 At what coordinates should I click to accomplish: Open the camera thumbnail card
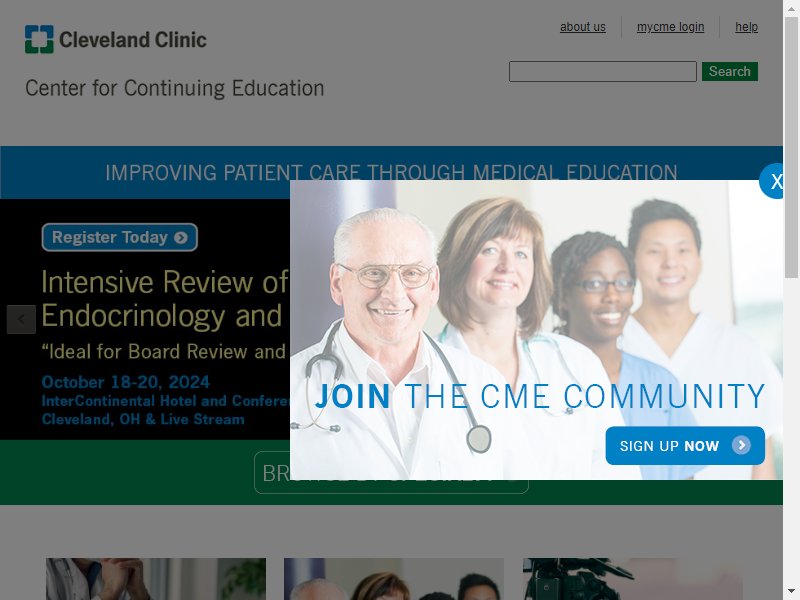coord(633,579)
